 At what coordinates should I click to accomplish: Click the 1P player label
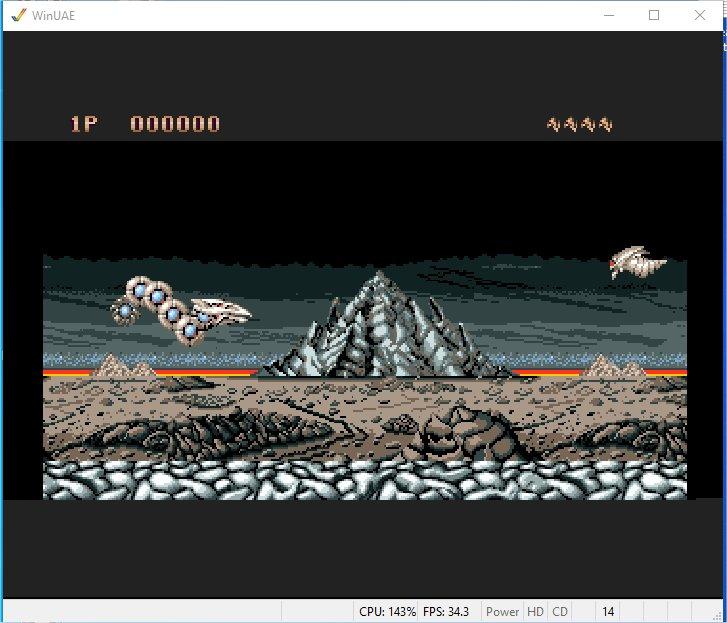pos(84,124)
